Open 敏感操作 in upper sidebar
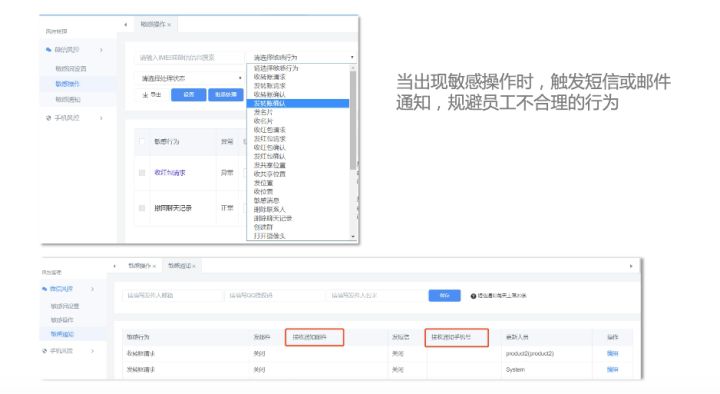720x394 pixels. click(68, 84)
